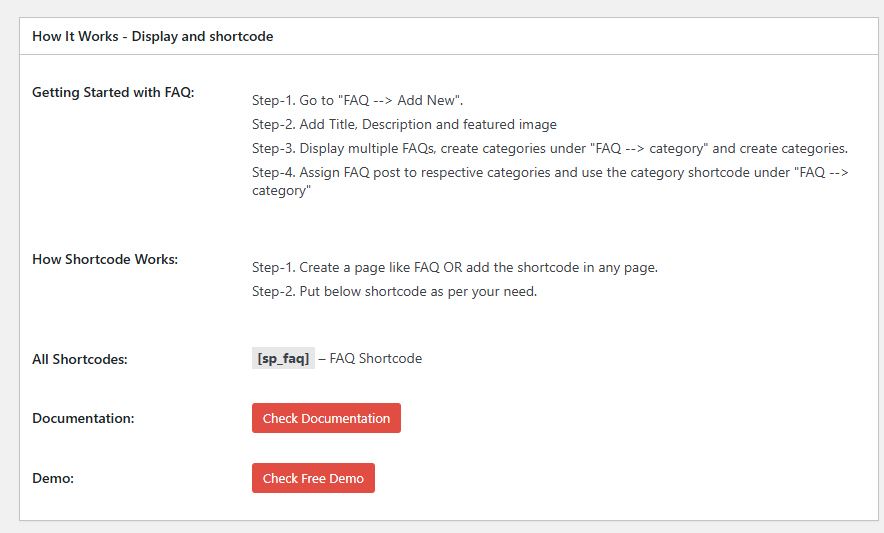Click the Demo label
The image size is (884, 533).
53,478
